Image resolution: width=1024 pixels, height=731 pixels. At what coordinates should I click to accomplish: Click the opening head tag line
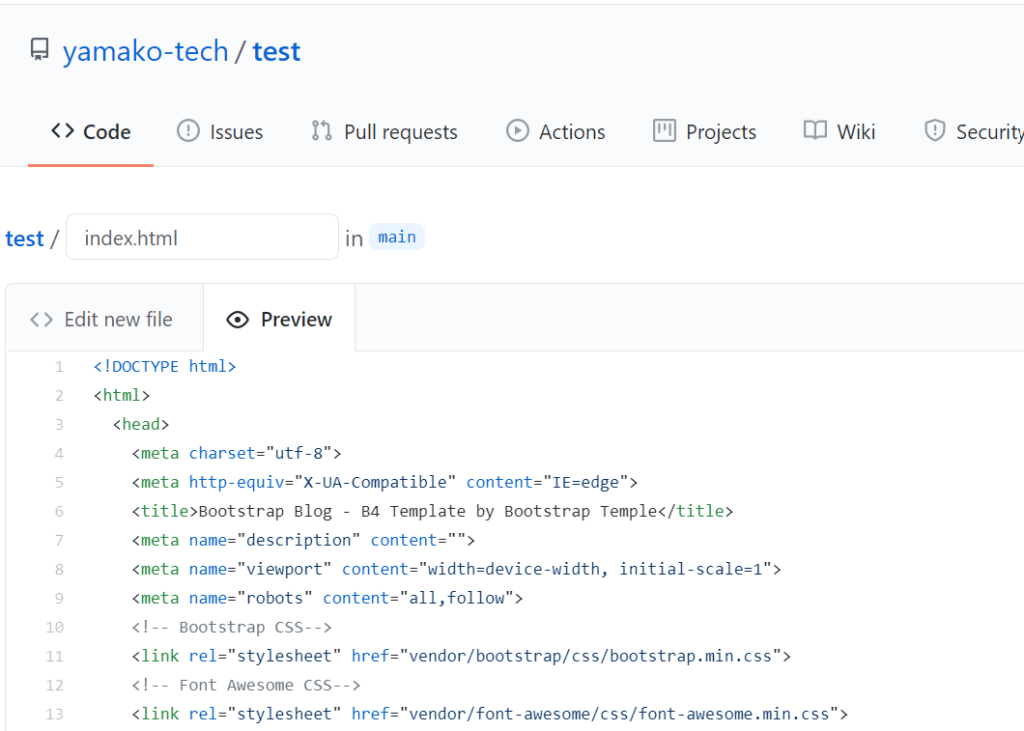(x=141, y=424)
